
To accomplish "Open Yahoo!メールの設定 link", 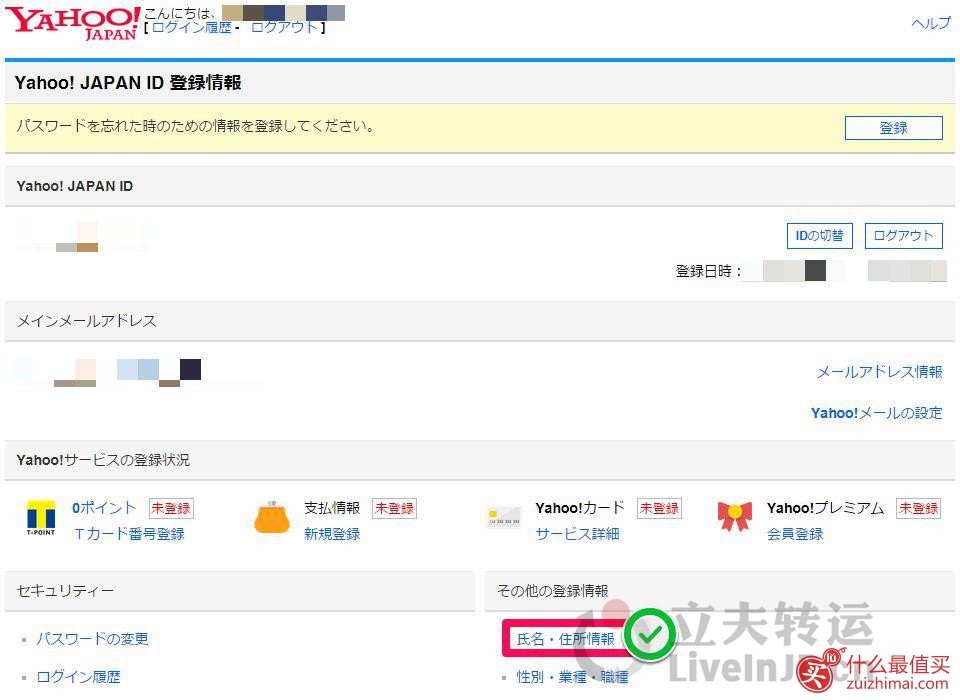I will tap(877, 413).
